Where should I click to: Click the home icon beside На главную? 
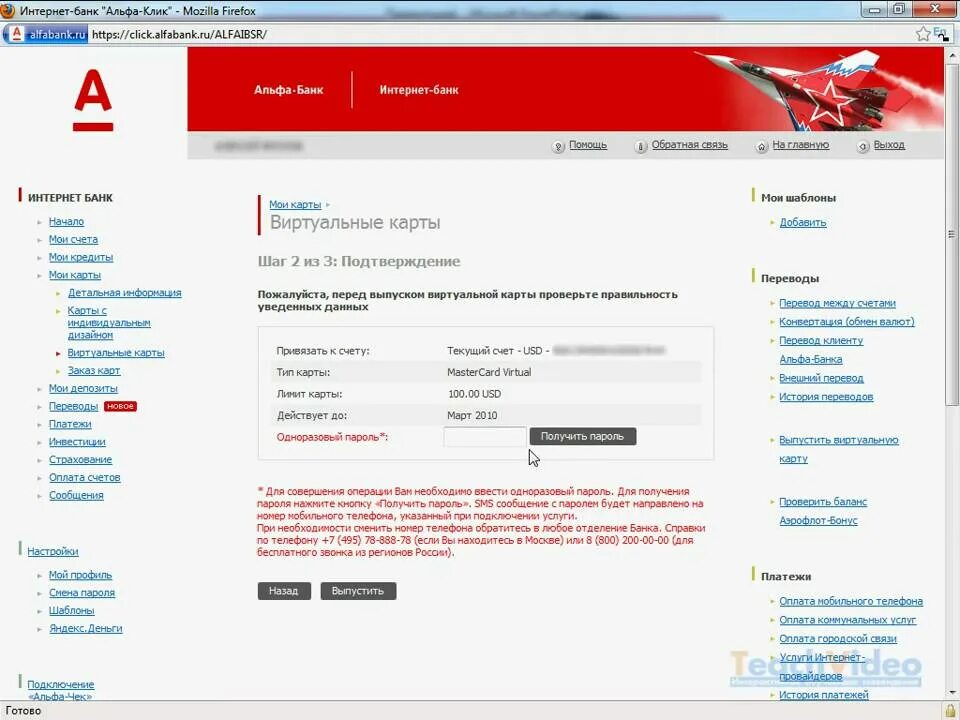click(x=761, y=146)
